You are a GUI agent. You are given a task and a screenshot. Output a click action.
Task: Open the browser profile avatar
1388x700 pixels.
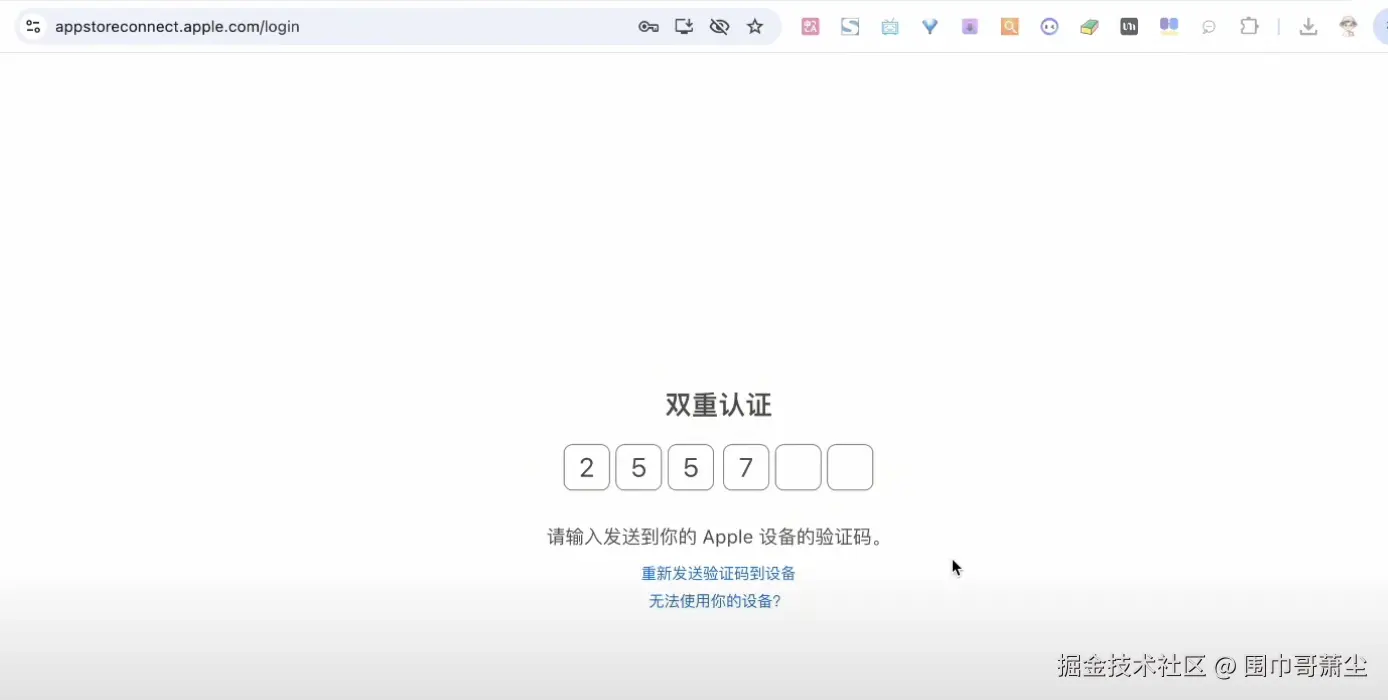[x=1349, y=27]
